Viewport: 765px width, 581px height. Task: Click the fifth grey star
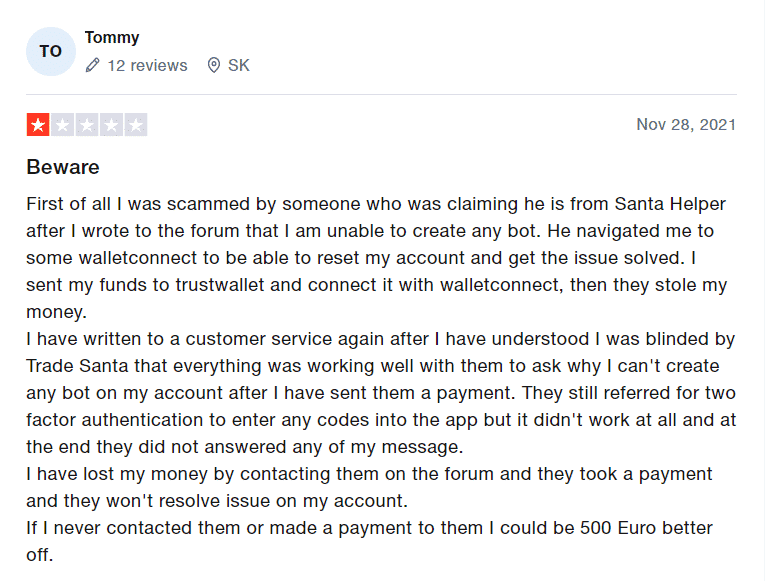[x=136, y=125]
